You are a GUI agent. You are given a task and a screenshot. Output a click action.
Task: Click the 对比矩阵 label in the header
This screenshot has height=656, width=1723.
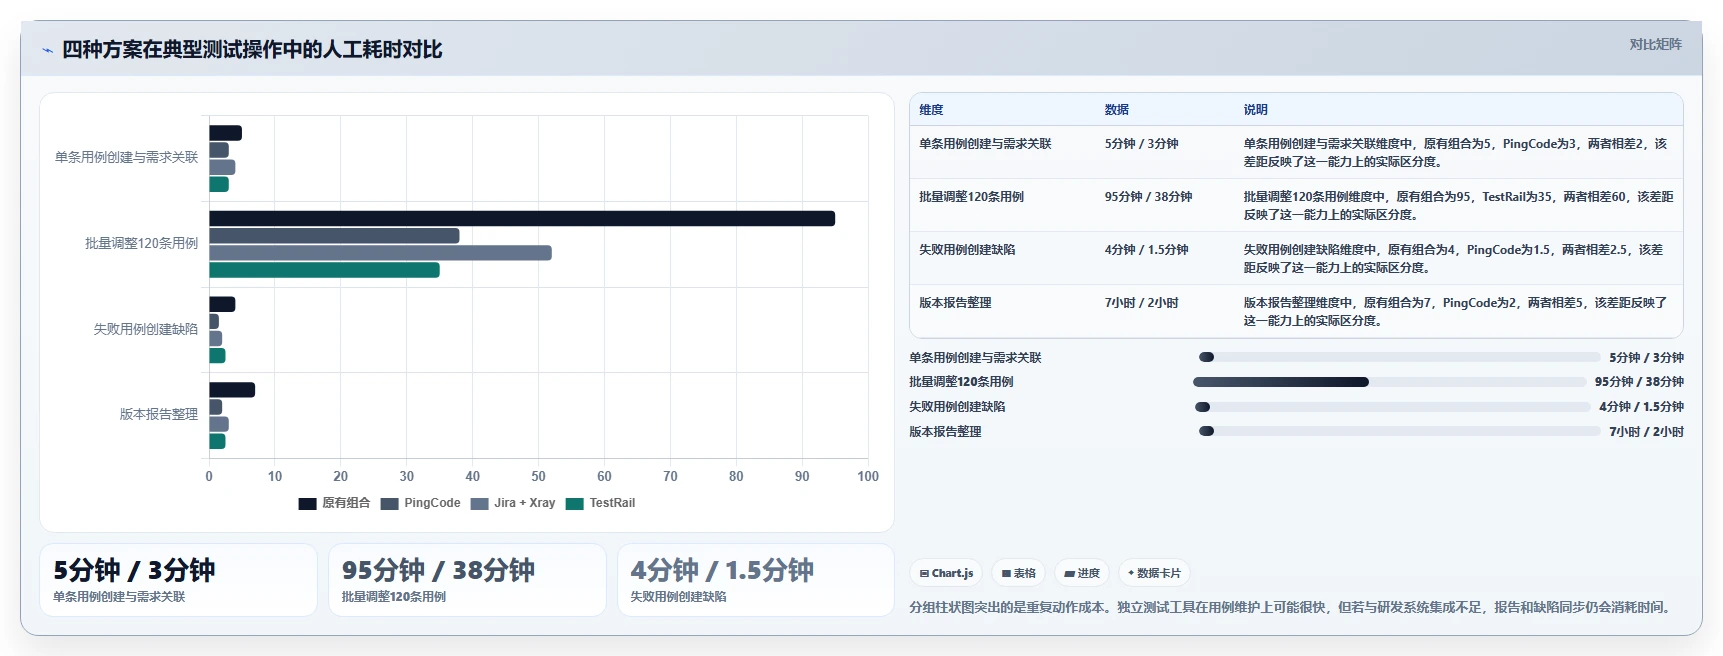[x=1655, y=44]
